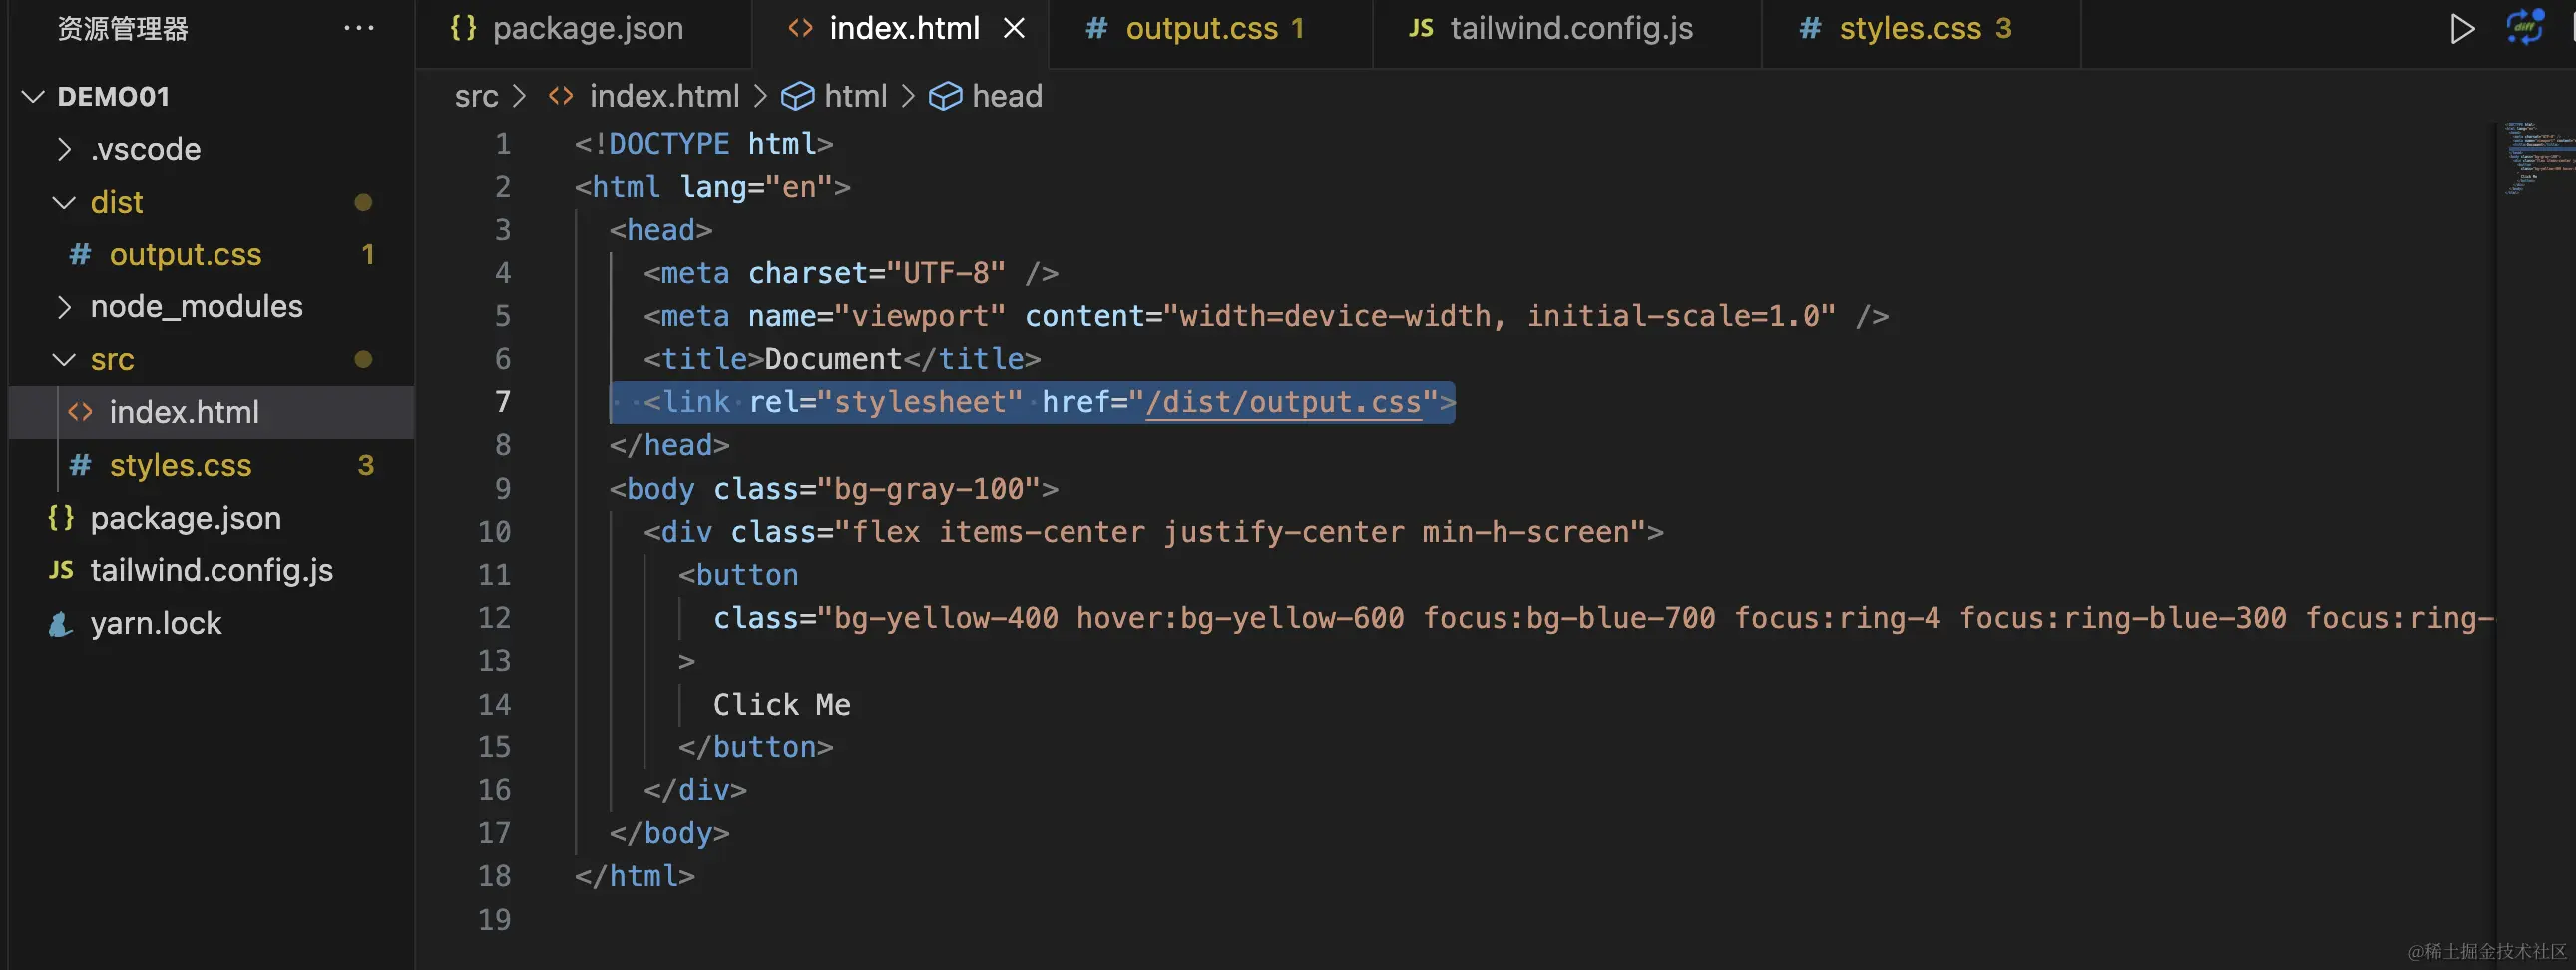This screenshot has width=2576, height=970.
Task: Collapse the DEMO01 root folder
Action: [33, 97]
